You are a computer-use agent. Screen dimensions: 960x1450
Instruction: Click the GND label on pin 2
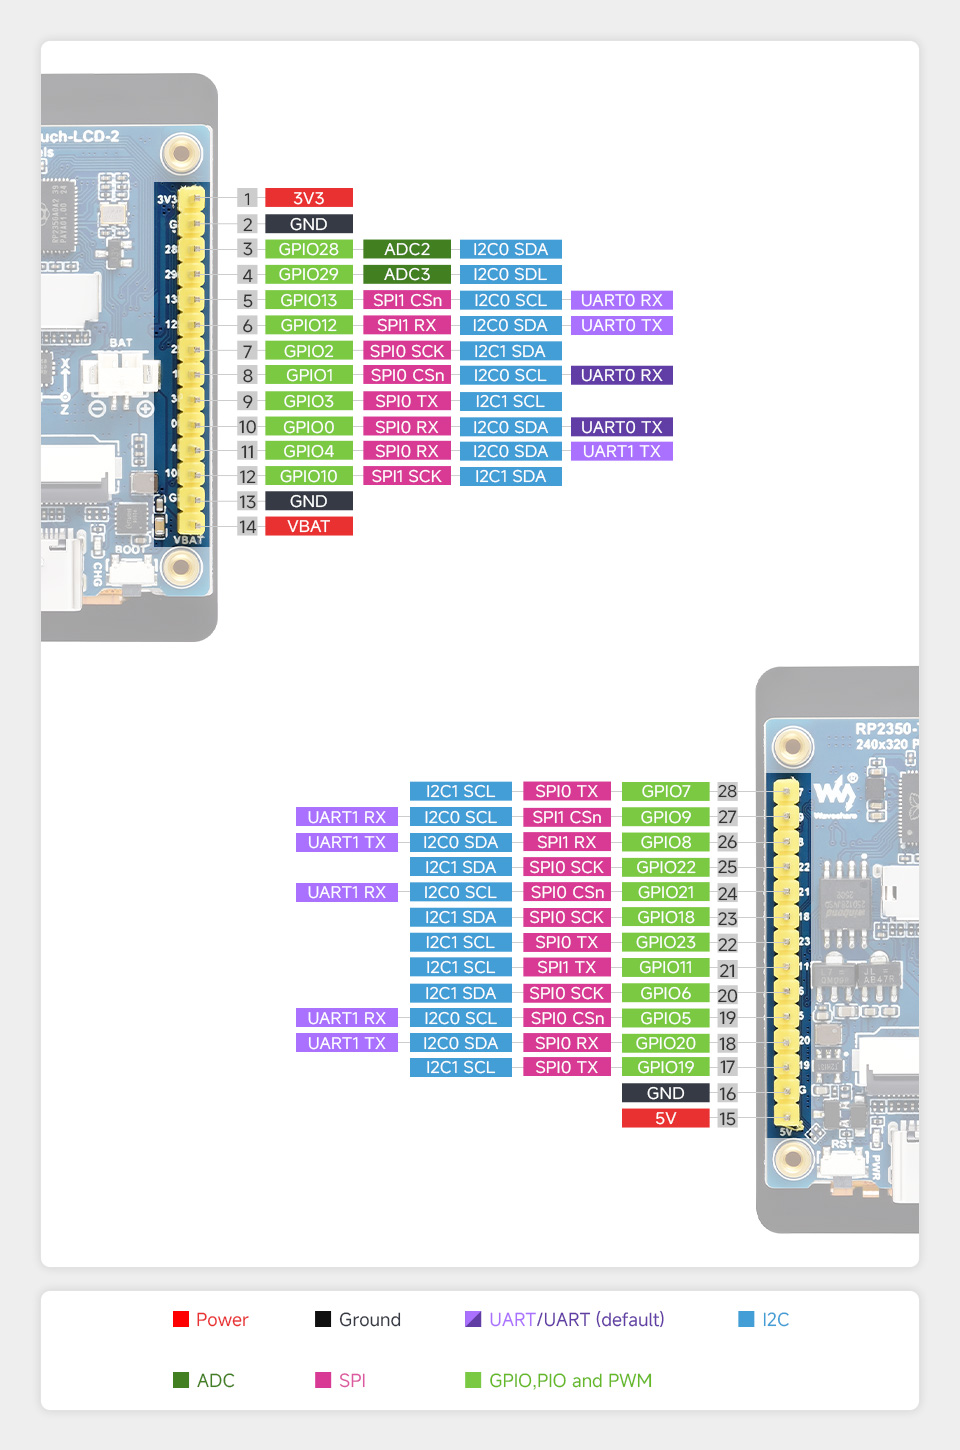[309, 224]
